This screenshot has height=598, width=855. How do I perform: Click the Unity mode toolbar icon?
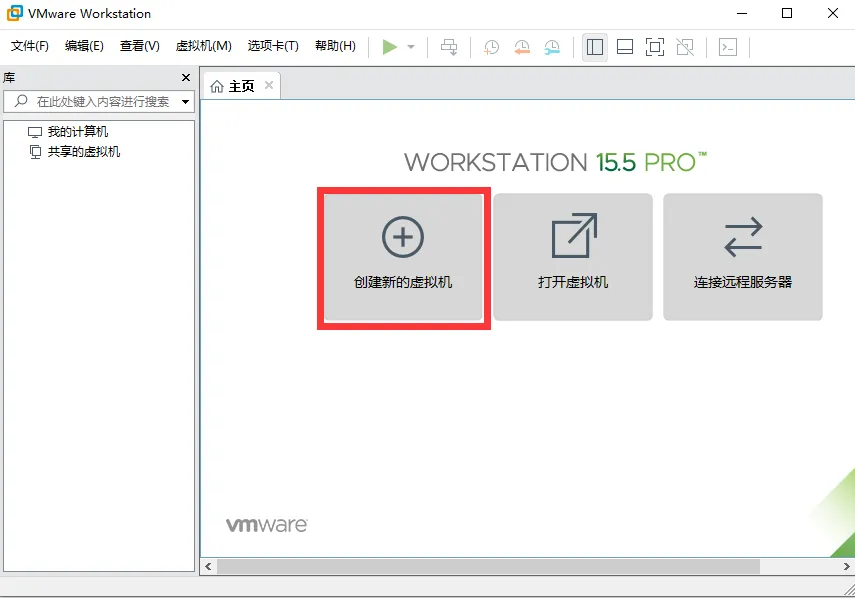(x=685, y=47)
